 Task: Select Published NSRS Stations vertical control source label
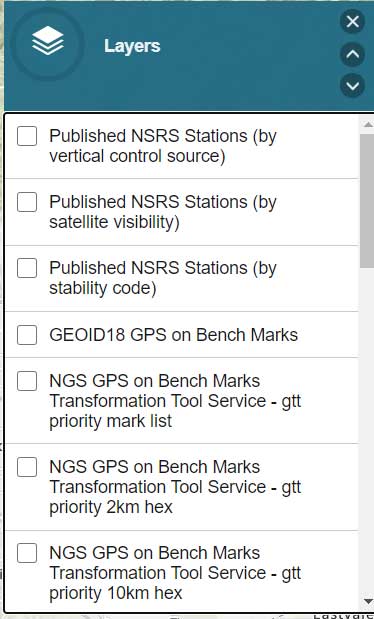click(x=163, y=146)
